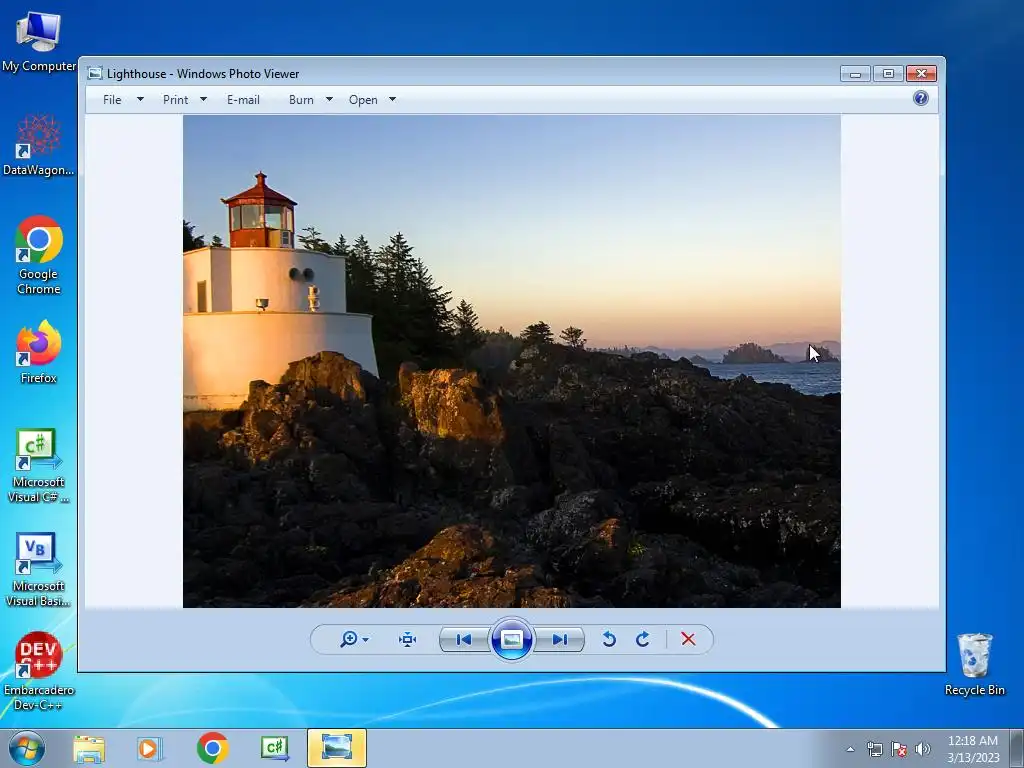Screen dimensions: 1024x768
Task: Open Chrome from the taskbar
Action: pos(212,748)
